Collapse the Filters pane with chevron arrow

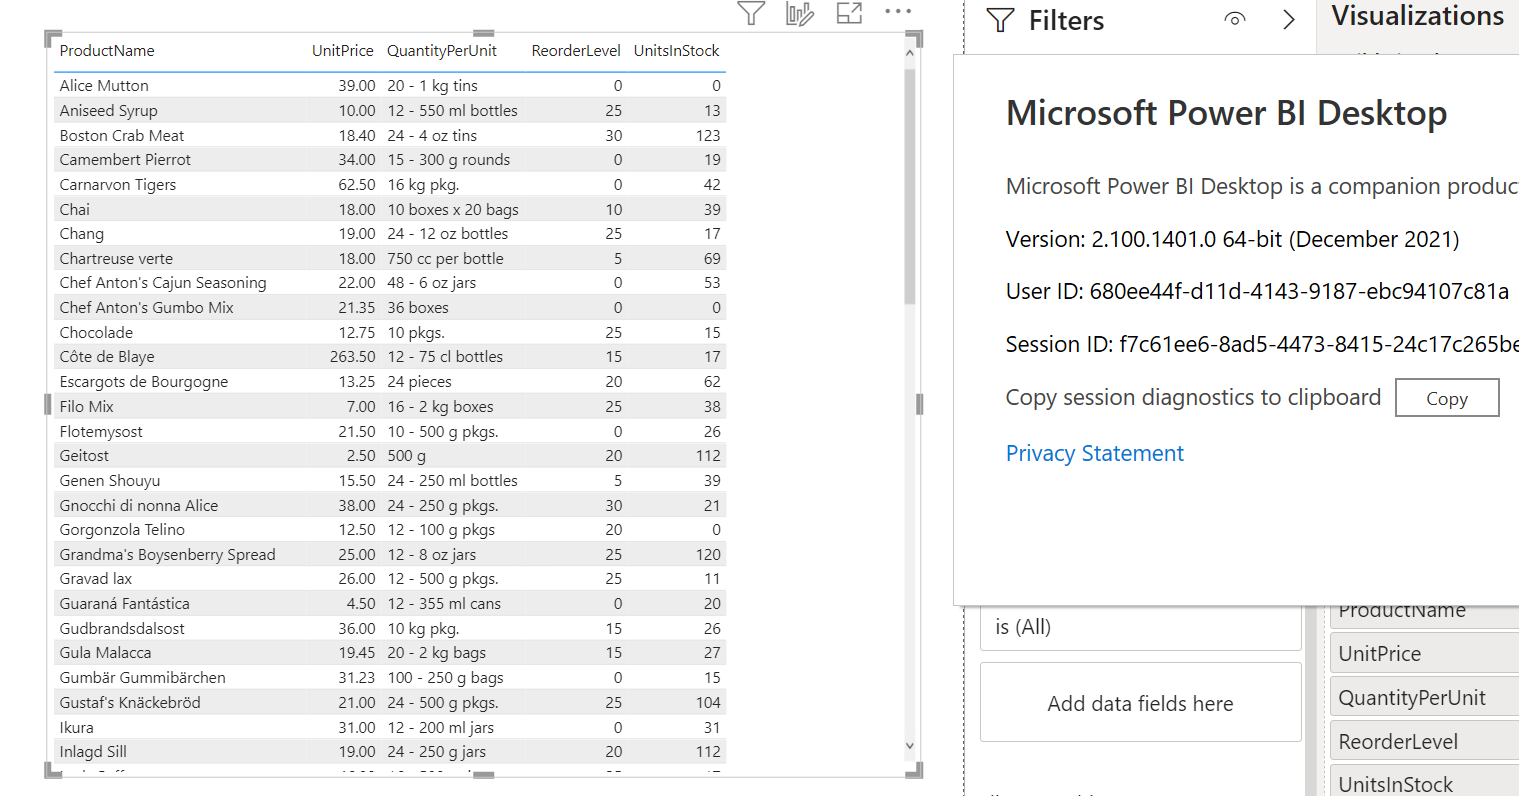[x=1289, y=20]
